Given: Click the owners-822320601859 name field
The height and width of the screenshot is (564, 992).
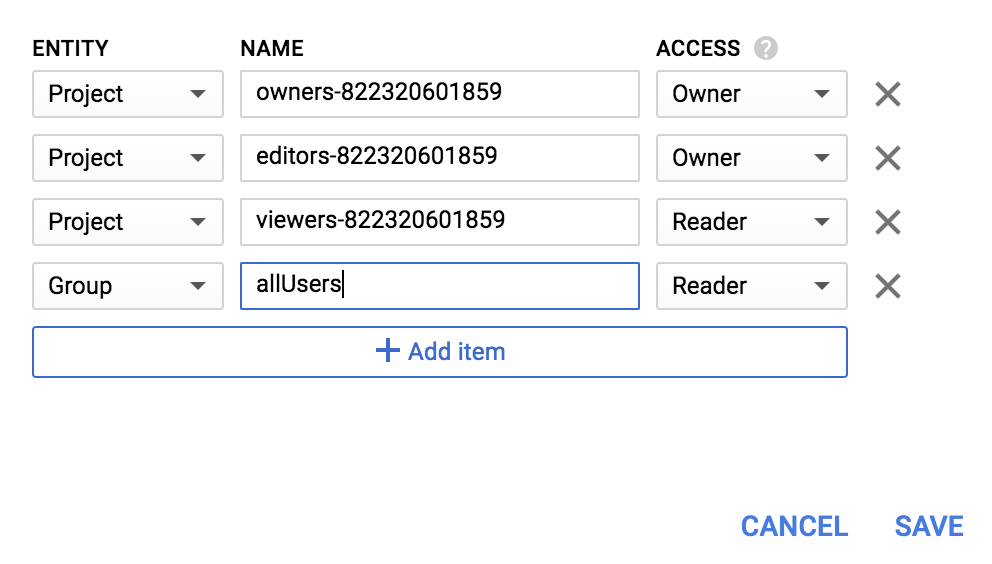Looking at the screenshot, I should point(439,94).
